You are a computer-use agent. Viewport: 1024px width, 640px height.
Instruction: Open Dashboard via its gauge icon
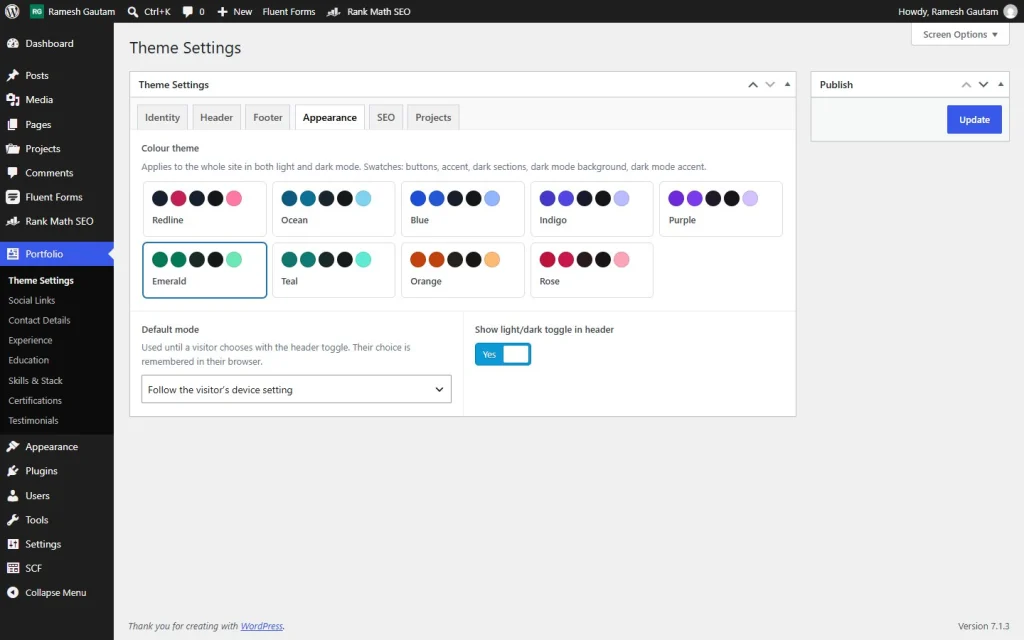12,43
